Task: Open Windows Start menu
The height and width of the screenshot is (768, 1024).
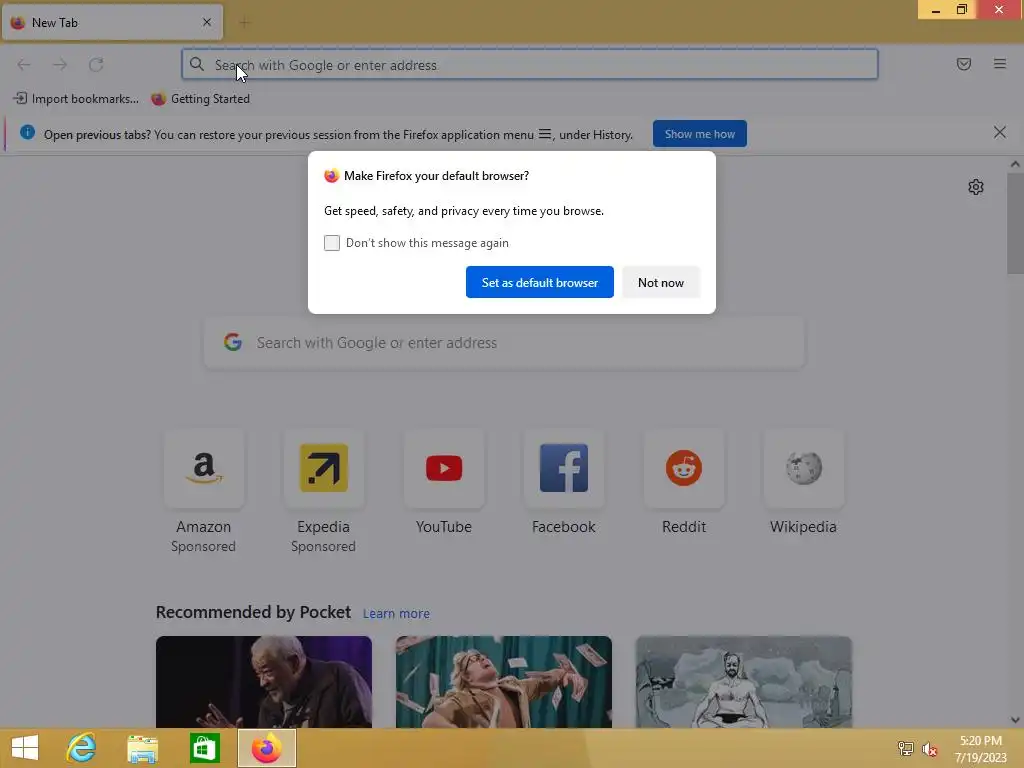Action: pyautogui.click(x=25, y=748)
